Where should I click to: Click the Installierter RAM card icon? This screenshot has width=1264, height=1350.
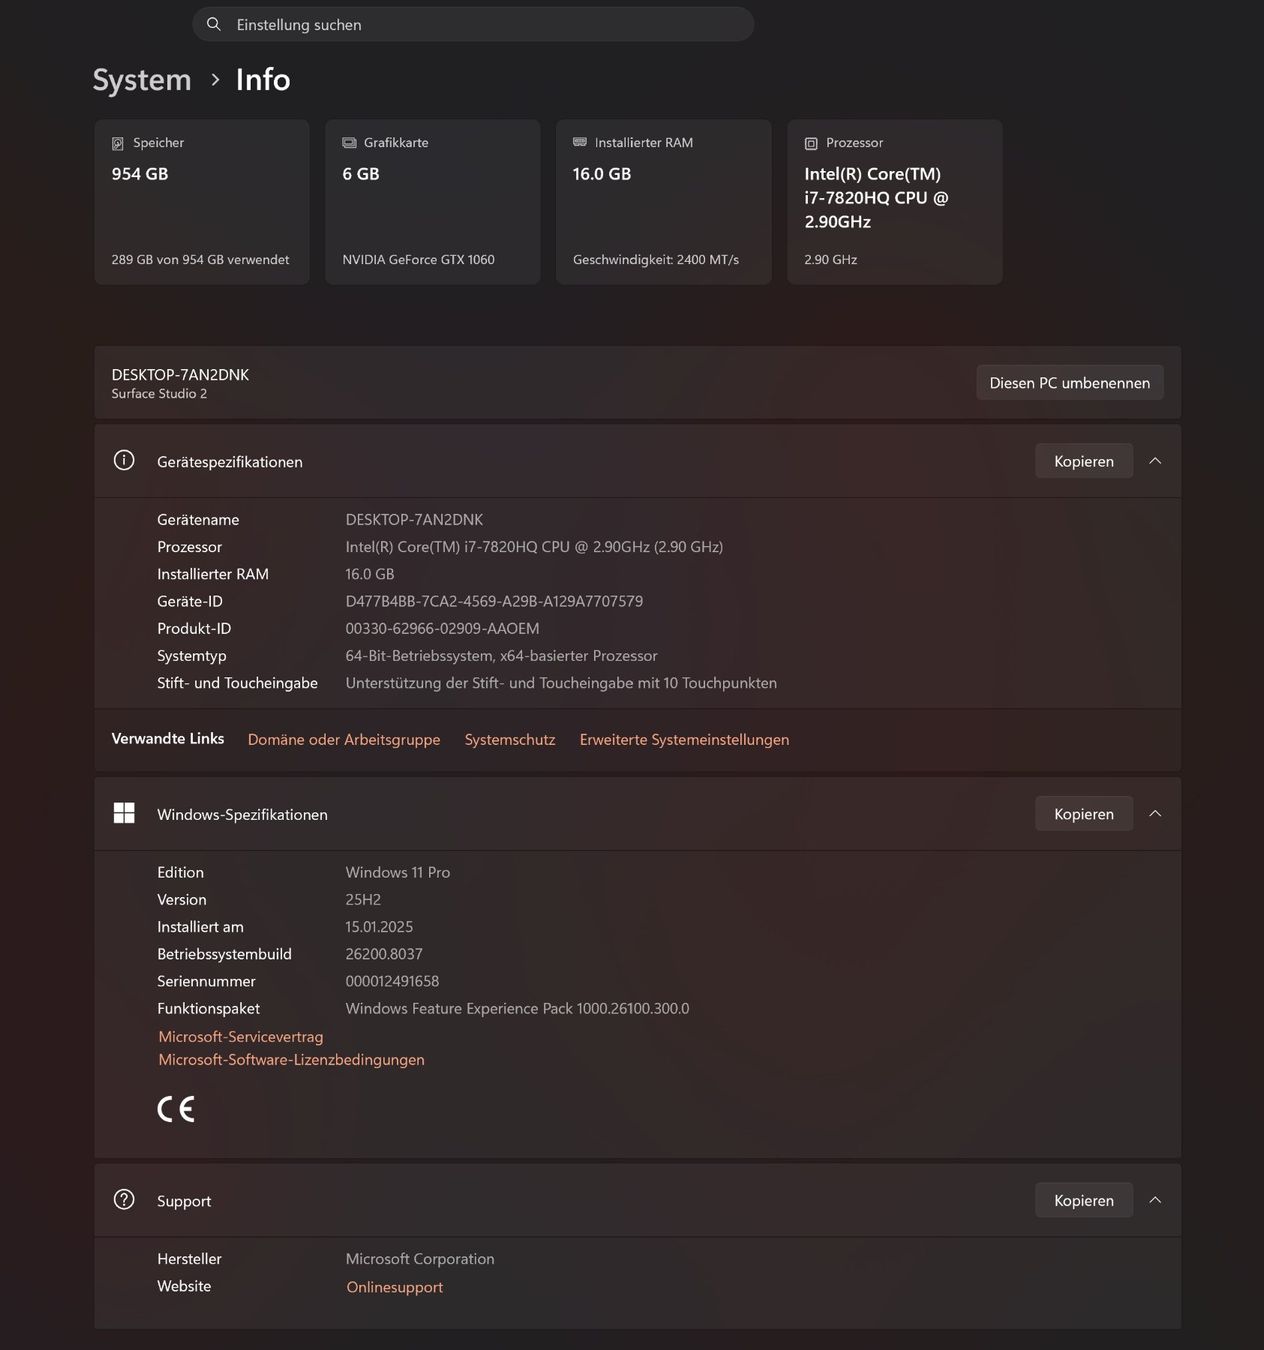(580, 142)
